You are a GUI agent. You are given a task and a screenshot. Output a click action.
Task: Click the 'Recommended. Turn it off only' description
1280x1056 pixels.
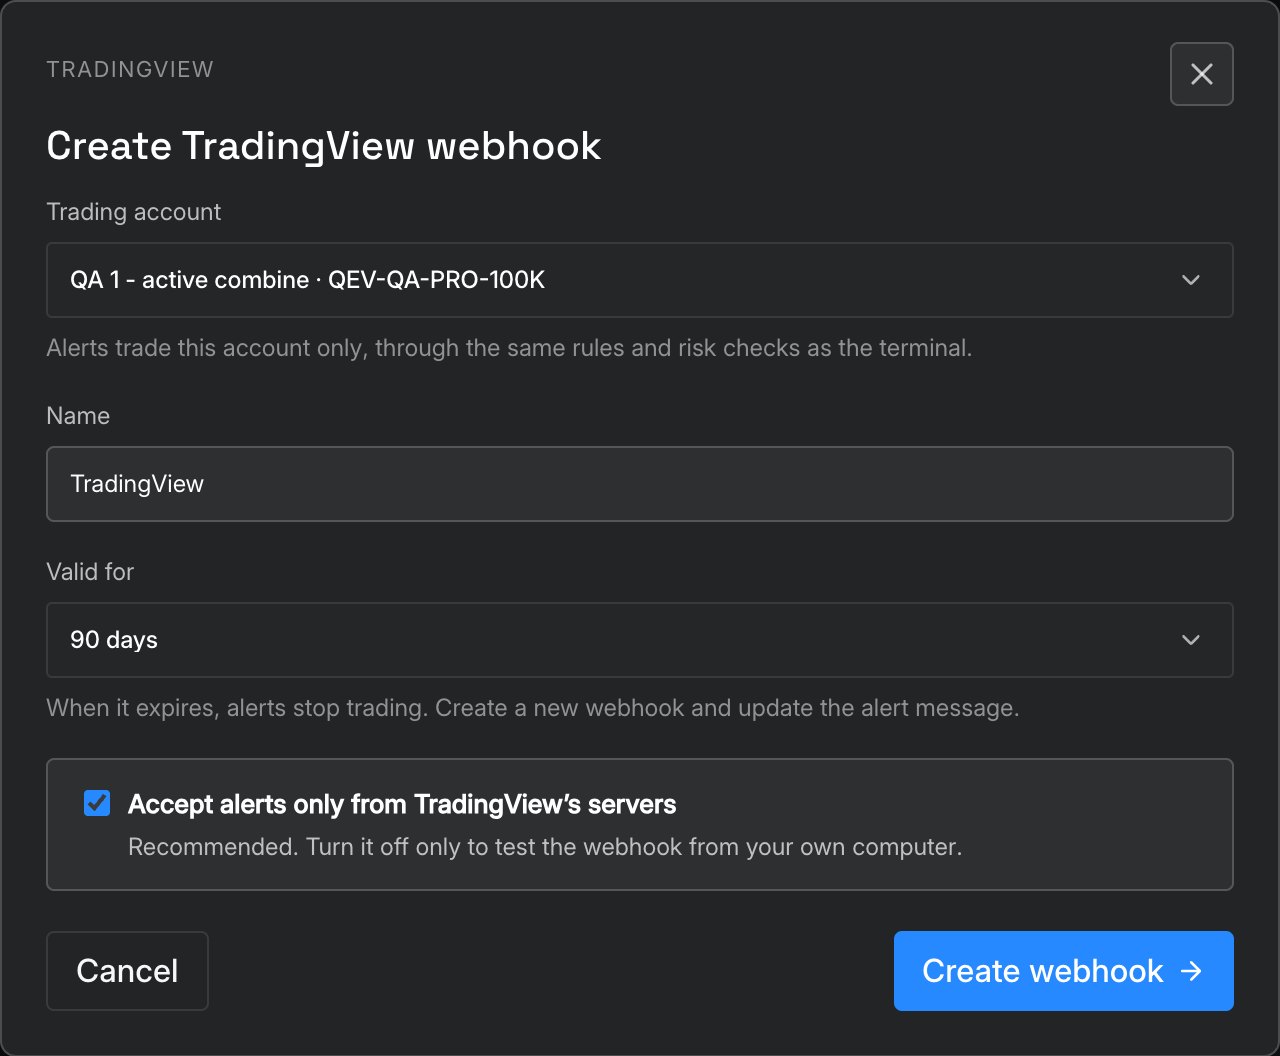click(x=545, y=847)
